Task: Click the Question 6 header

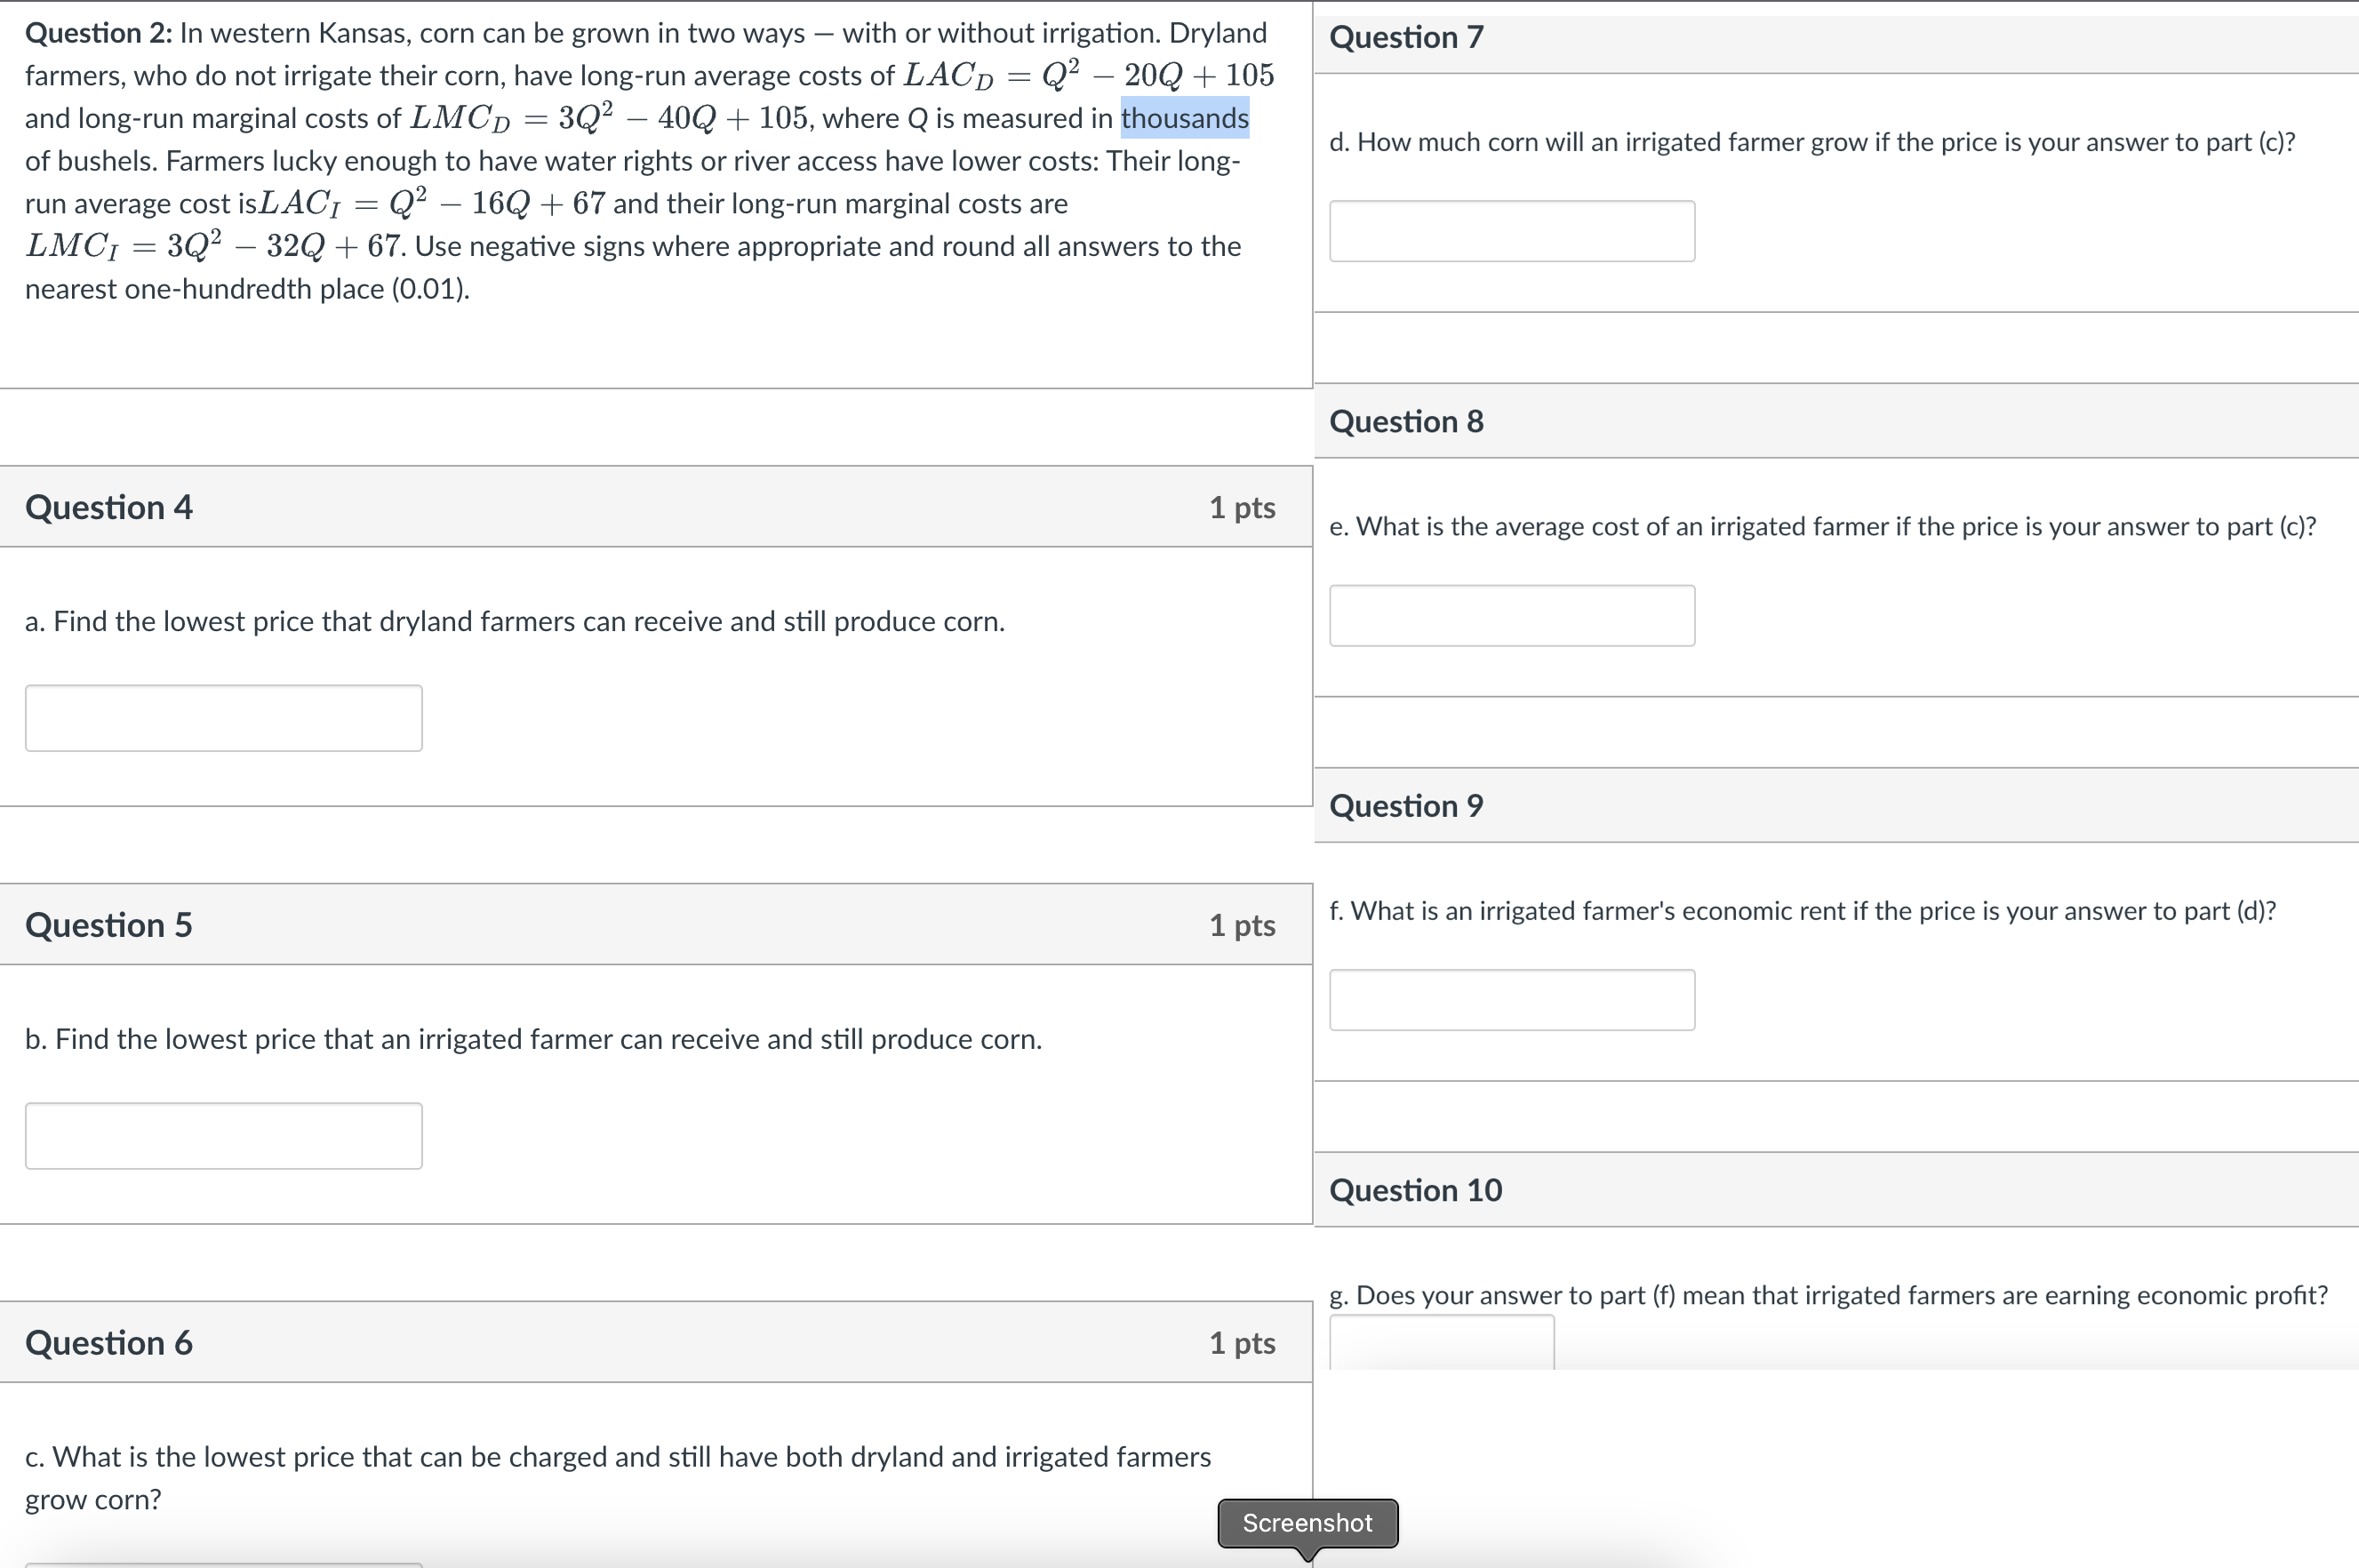Action: click(109, 1343)
